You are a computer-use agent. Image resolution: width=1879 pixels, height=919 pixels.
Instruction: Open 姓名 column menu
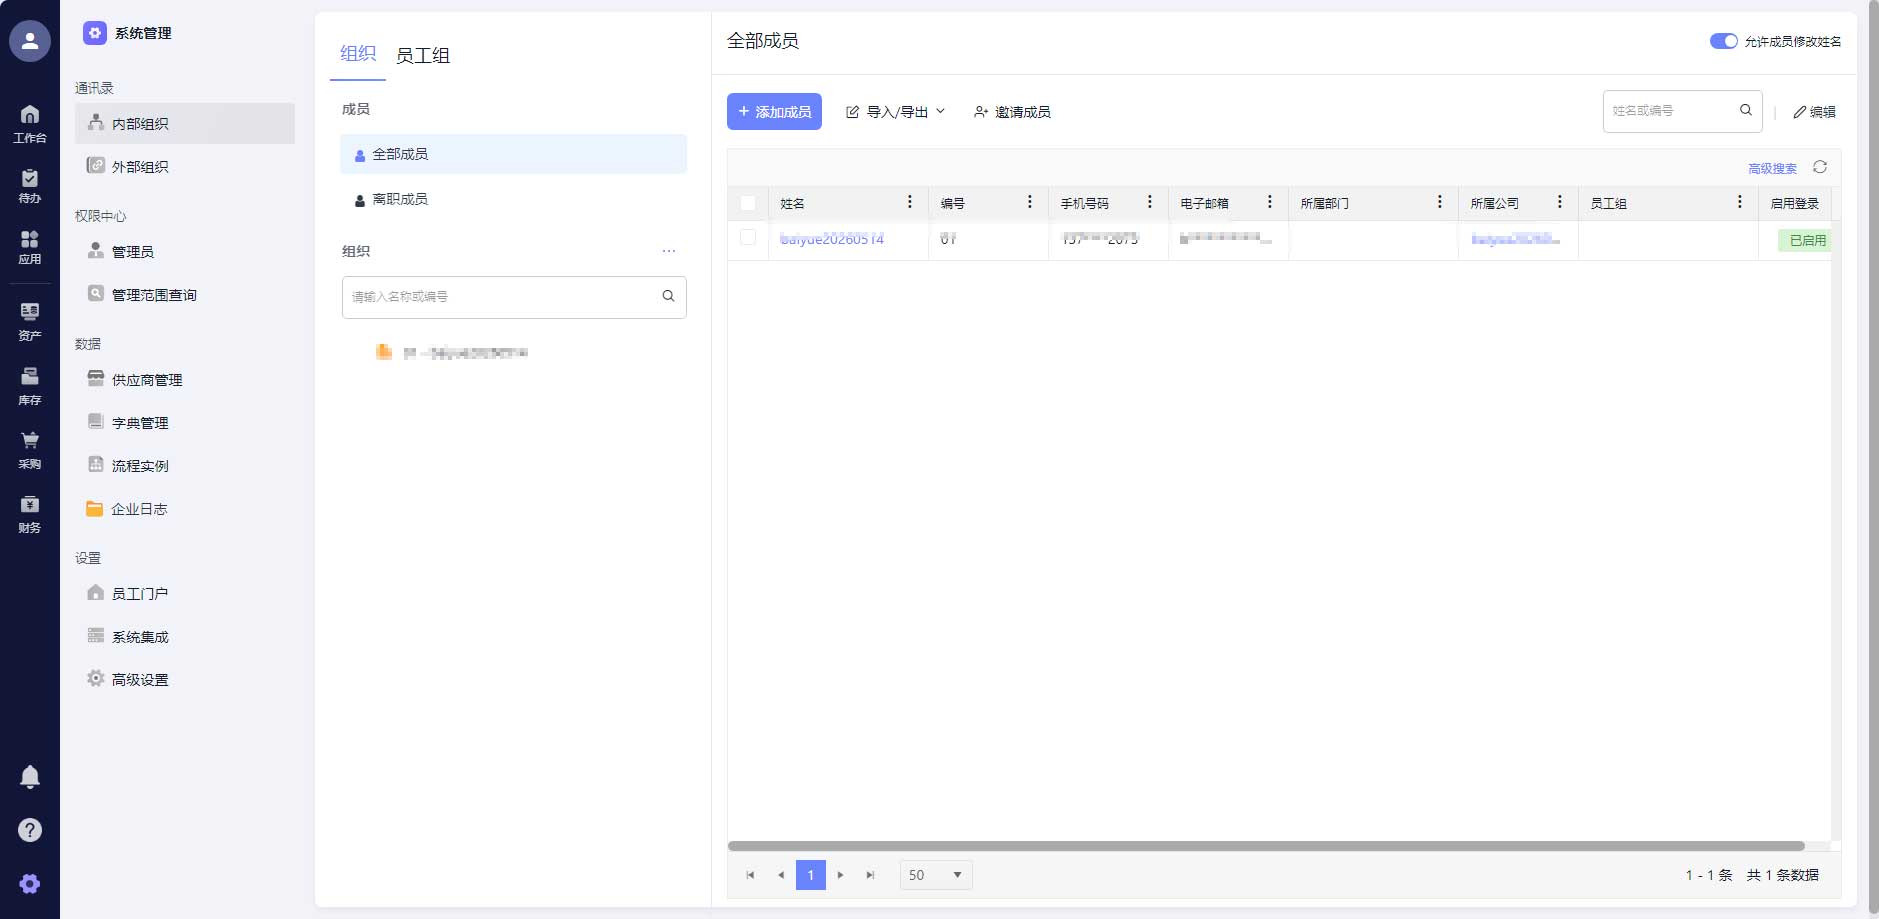coord(909,202)
